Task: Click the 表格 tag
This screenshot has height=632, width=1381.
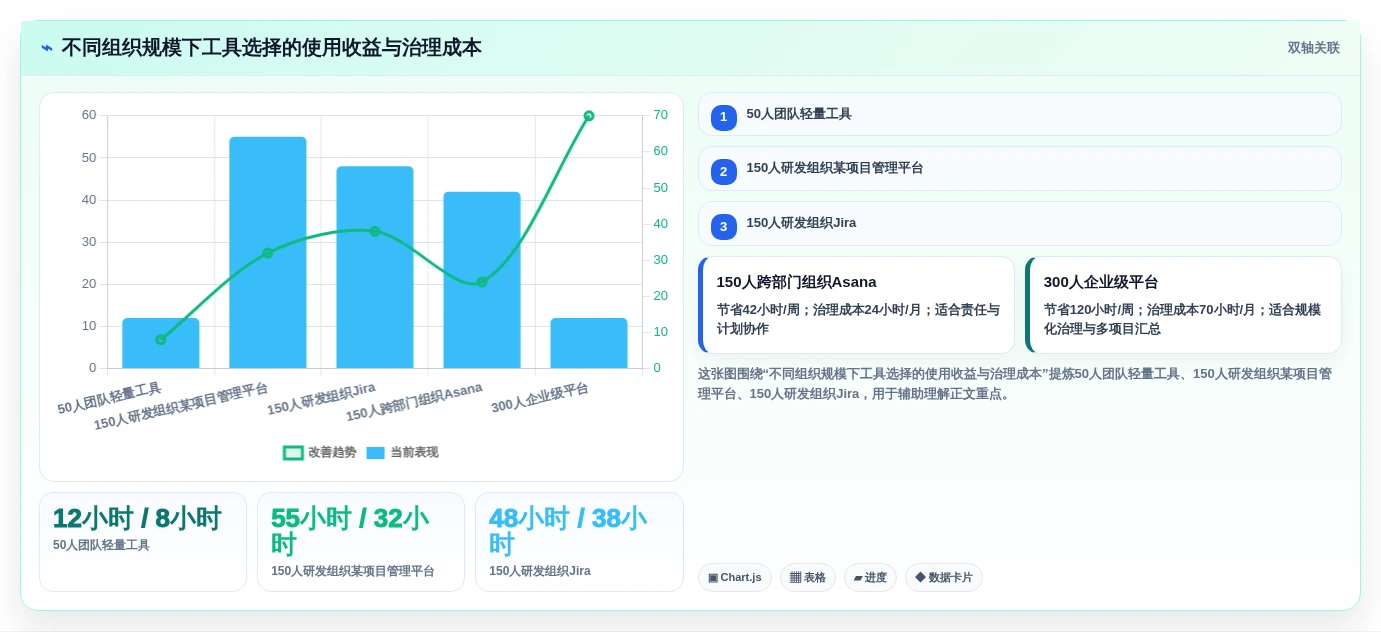Action: tap(808, 577)
